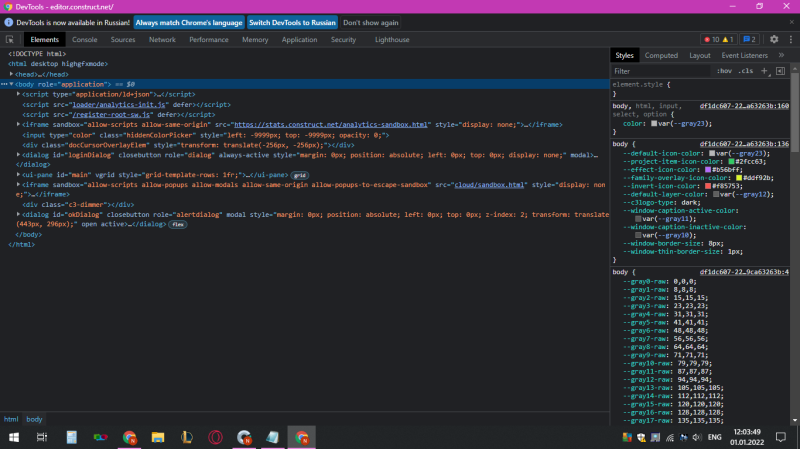Click the flex badge on okDialog
Screen dimensions: 800x449
point(178,224)
